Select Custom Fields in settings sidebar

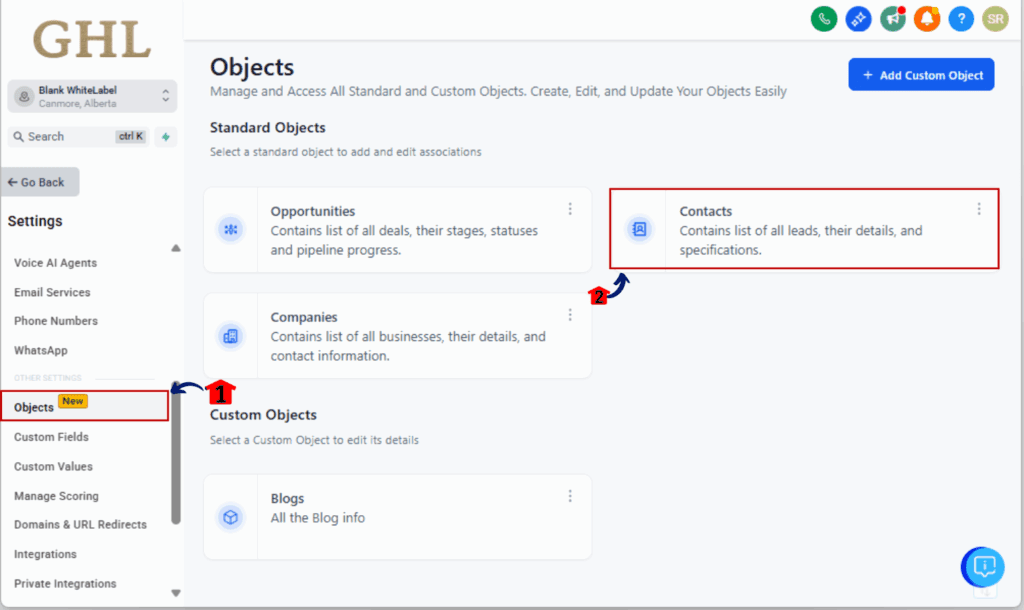tap(51, 437)
